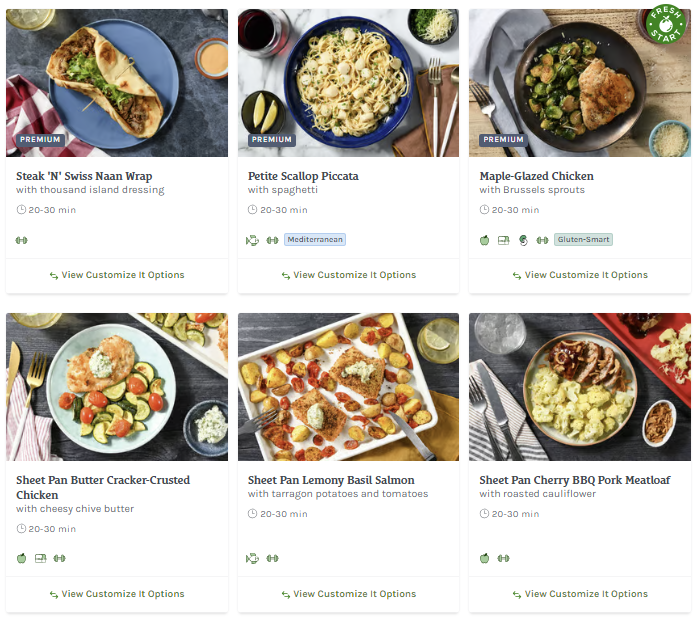
Task: Click Mediterranean tag on Petite Scallop Piccata
Action: tap(315, 240)
